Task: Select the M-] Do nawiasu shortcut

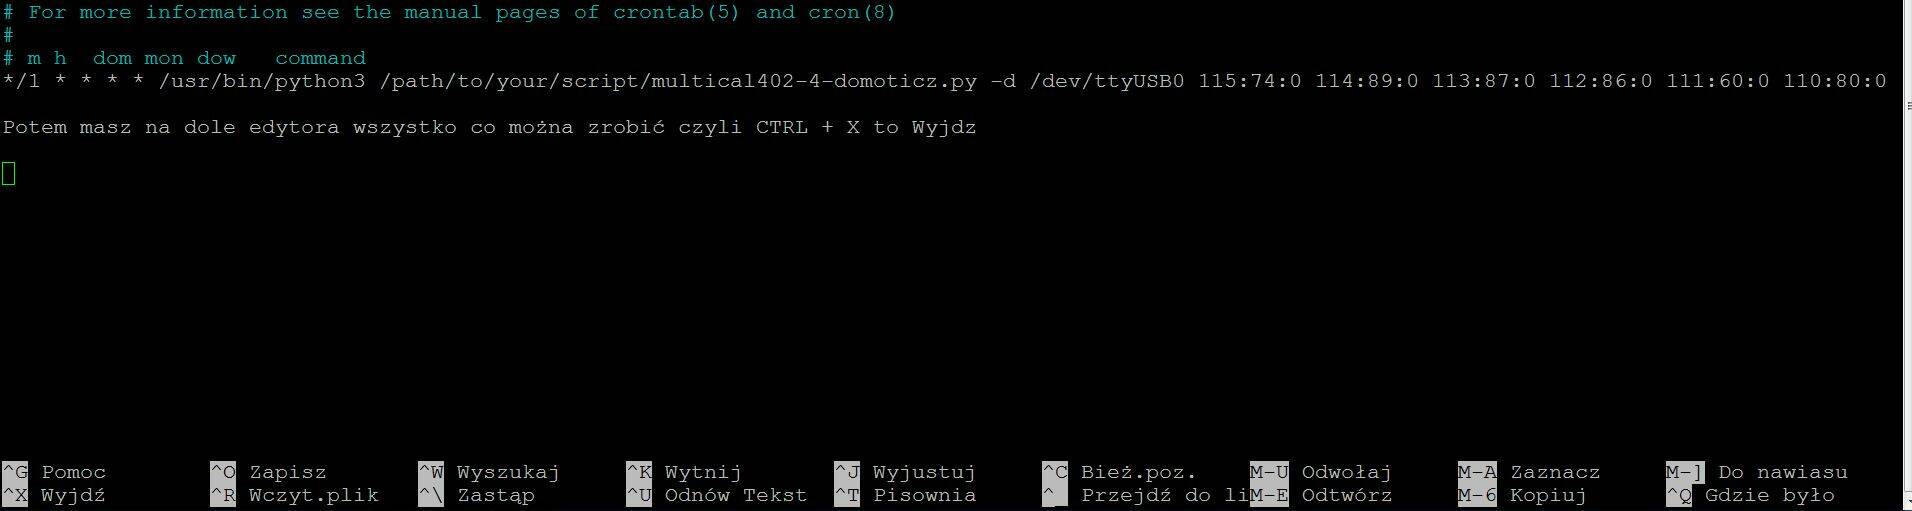Action: click(x=1756, y=472)
